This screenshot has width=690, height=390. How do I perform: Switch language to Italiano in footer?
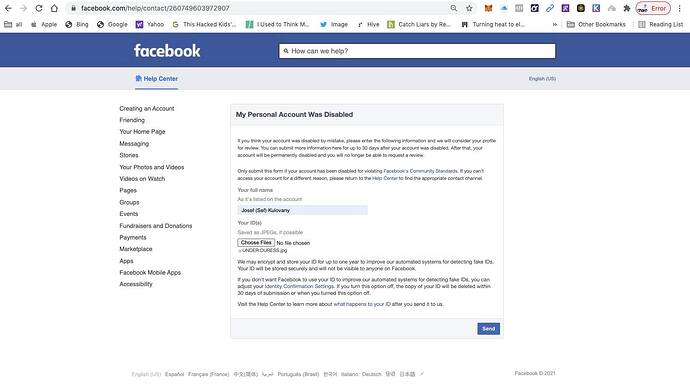point(349,374)
